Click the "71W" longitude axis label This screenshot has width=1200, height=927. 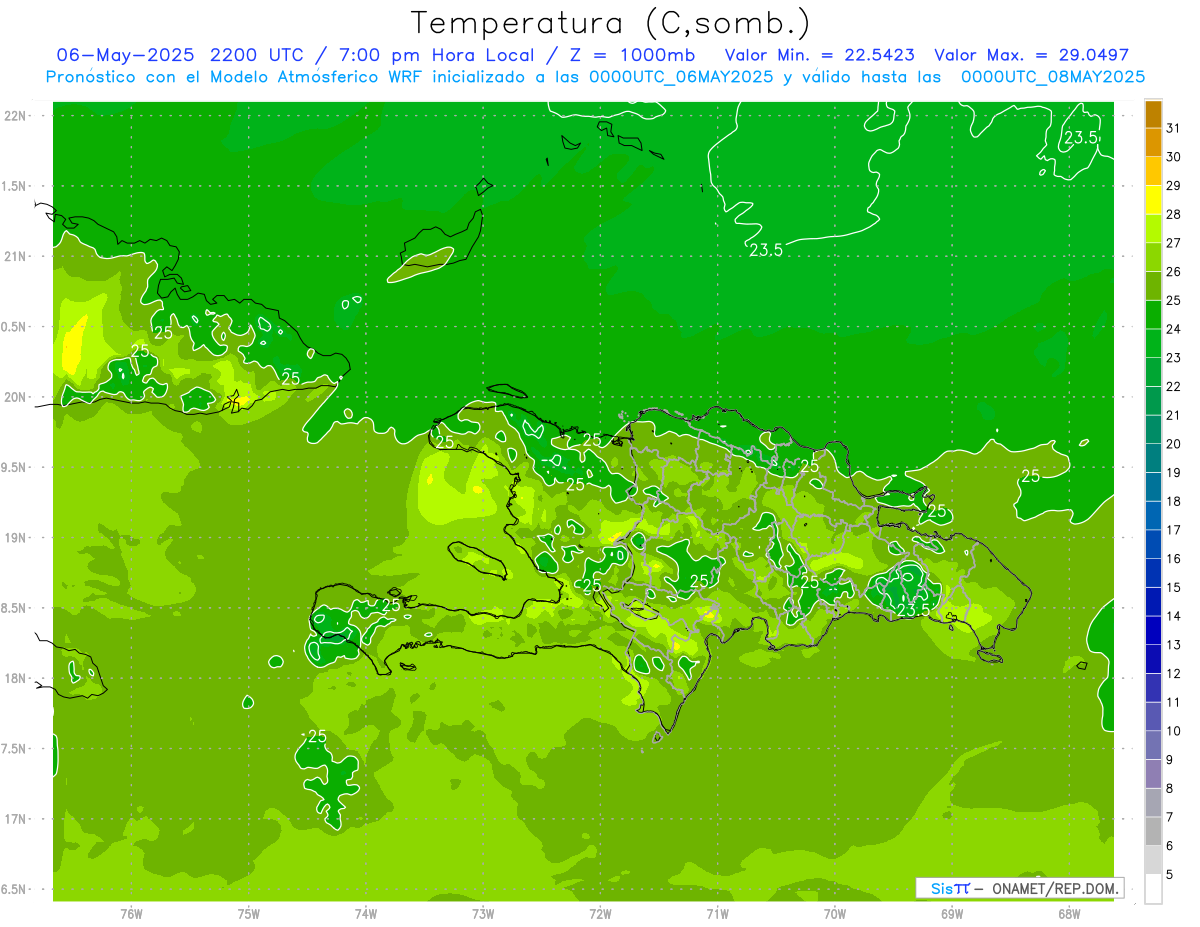[x=717, y=914]
